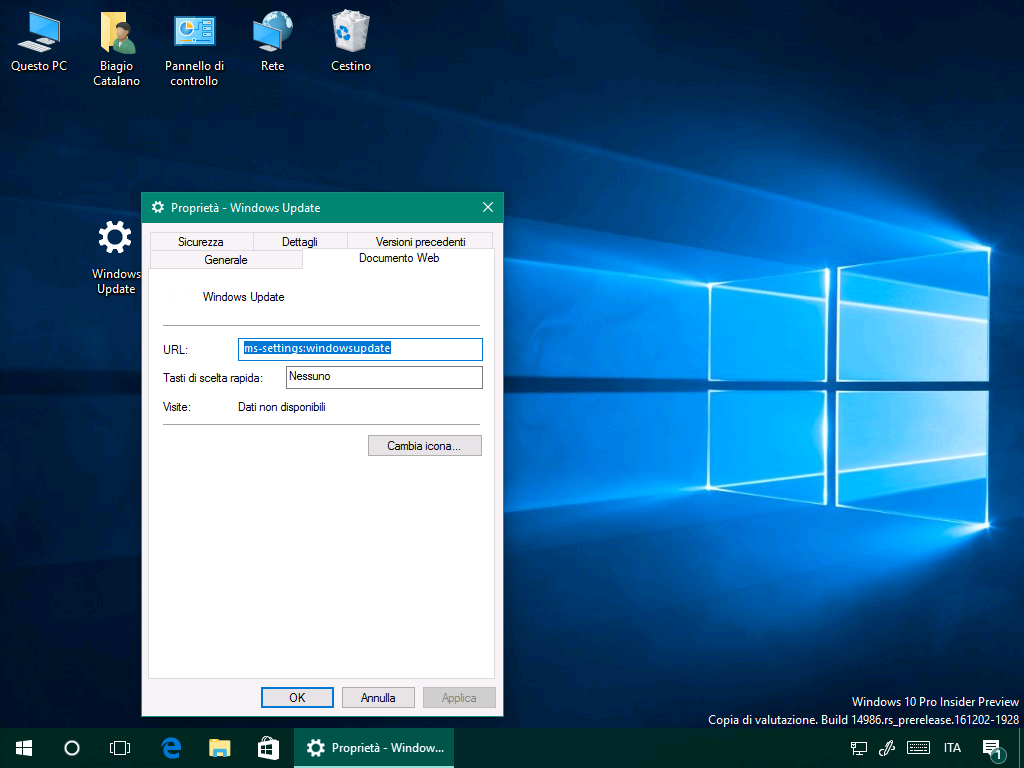The width and height of the screenshot is (1024, 768).
Task: Open the Store from the taskbar
Action: click(268, 748)
